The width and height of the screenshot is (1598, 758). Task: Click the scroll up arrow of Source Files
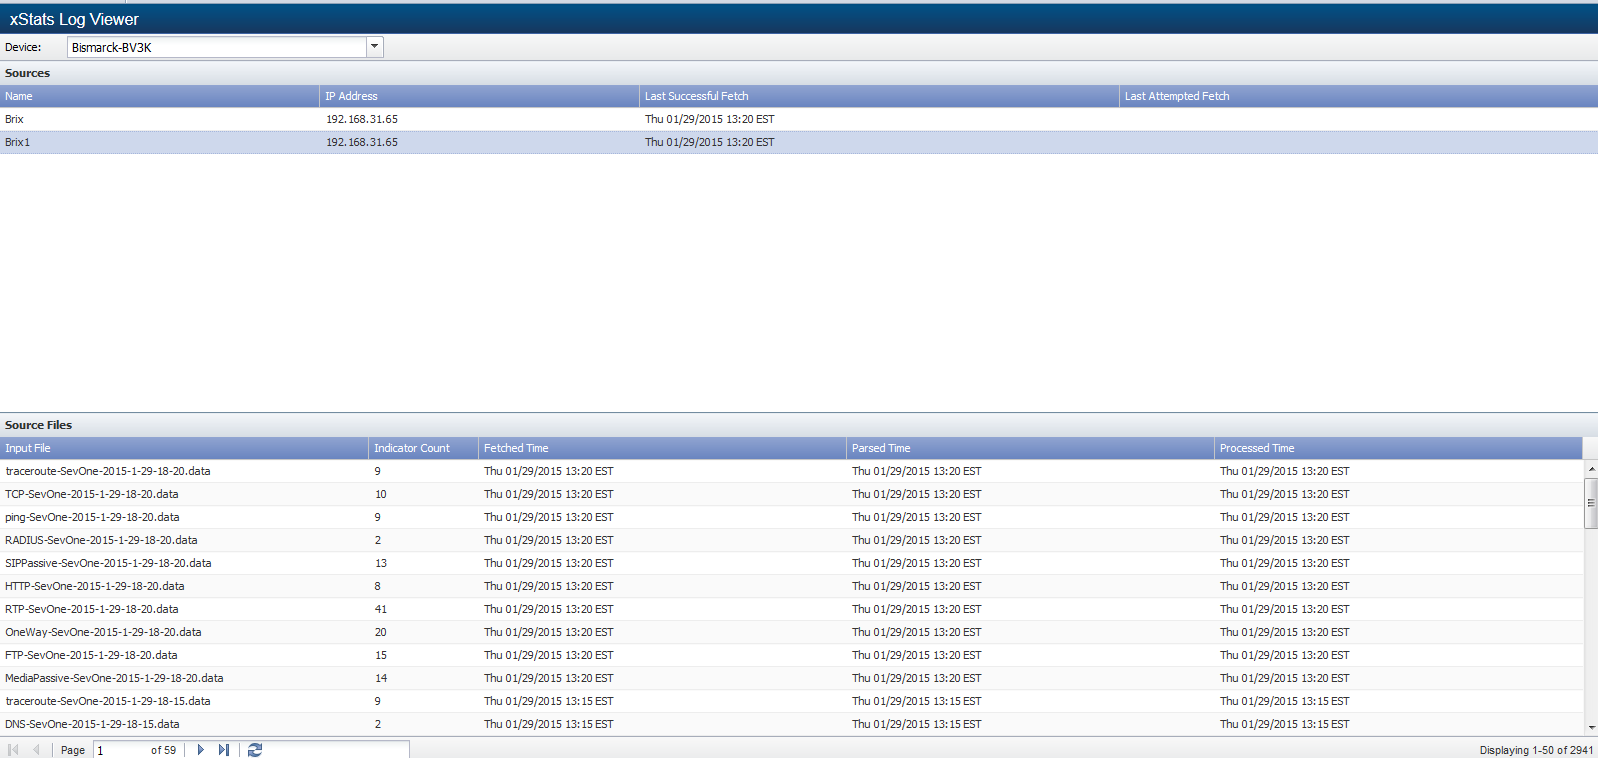pos(1591,469)
